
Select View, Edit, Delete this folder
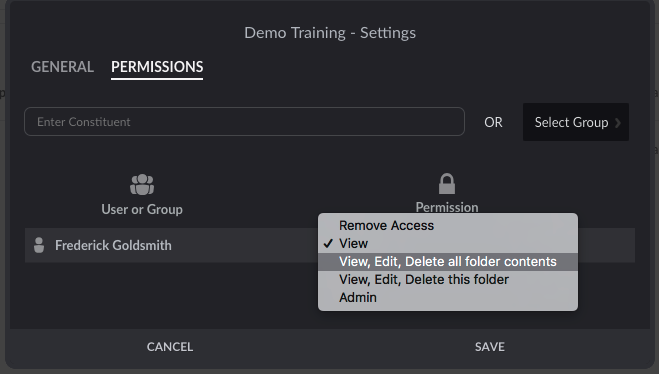[x=448, y=279]
